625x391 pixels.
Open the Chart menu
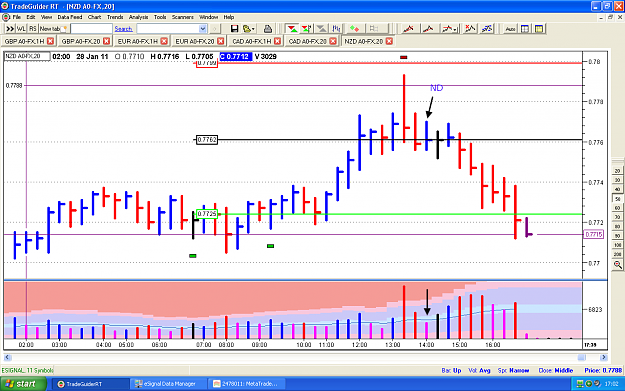[x=94, y=17]
